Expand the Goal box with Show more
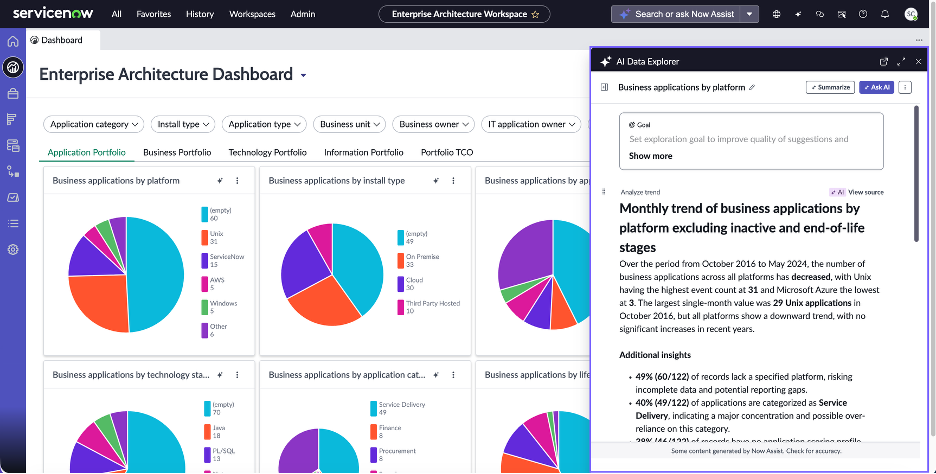 (650, 156)
